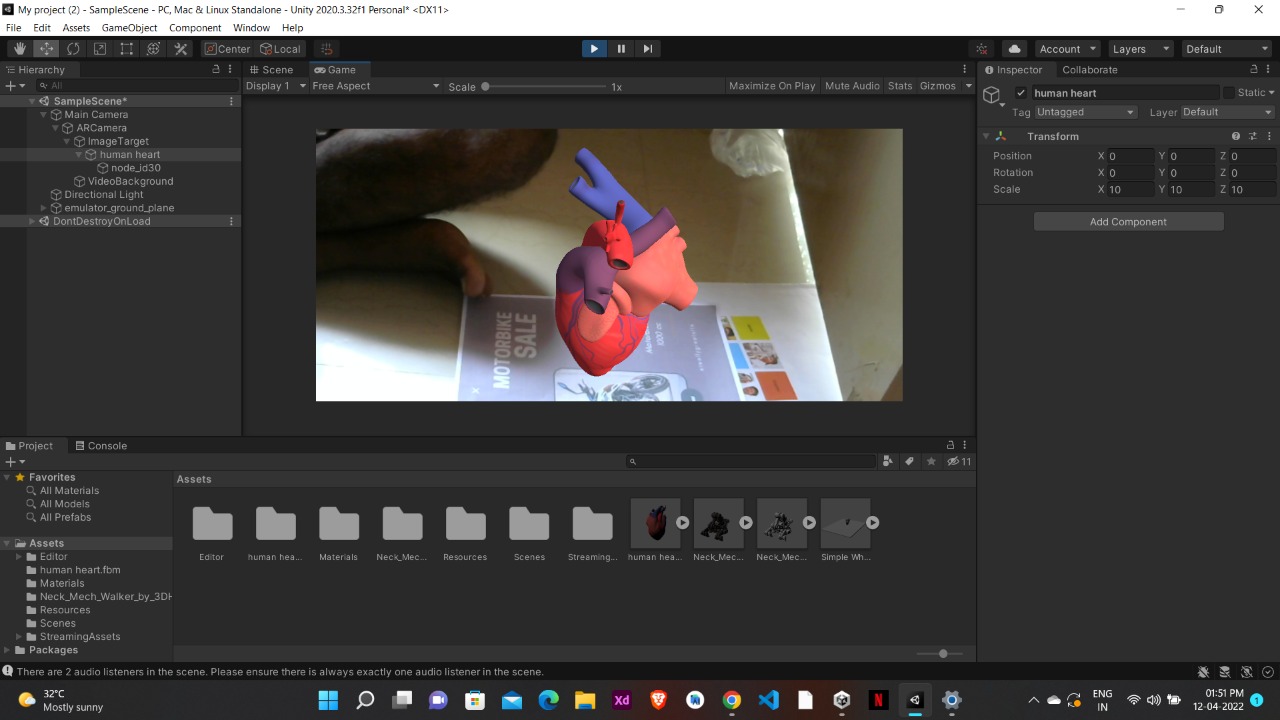The width and height of the screenshot is (1280, 720).
Task: Toggle Center pivot mode button
Action: [228, 49]
